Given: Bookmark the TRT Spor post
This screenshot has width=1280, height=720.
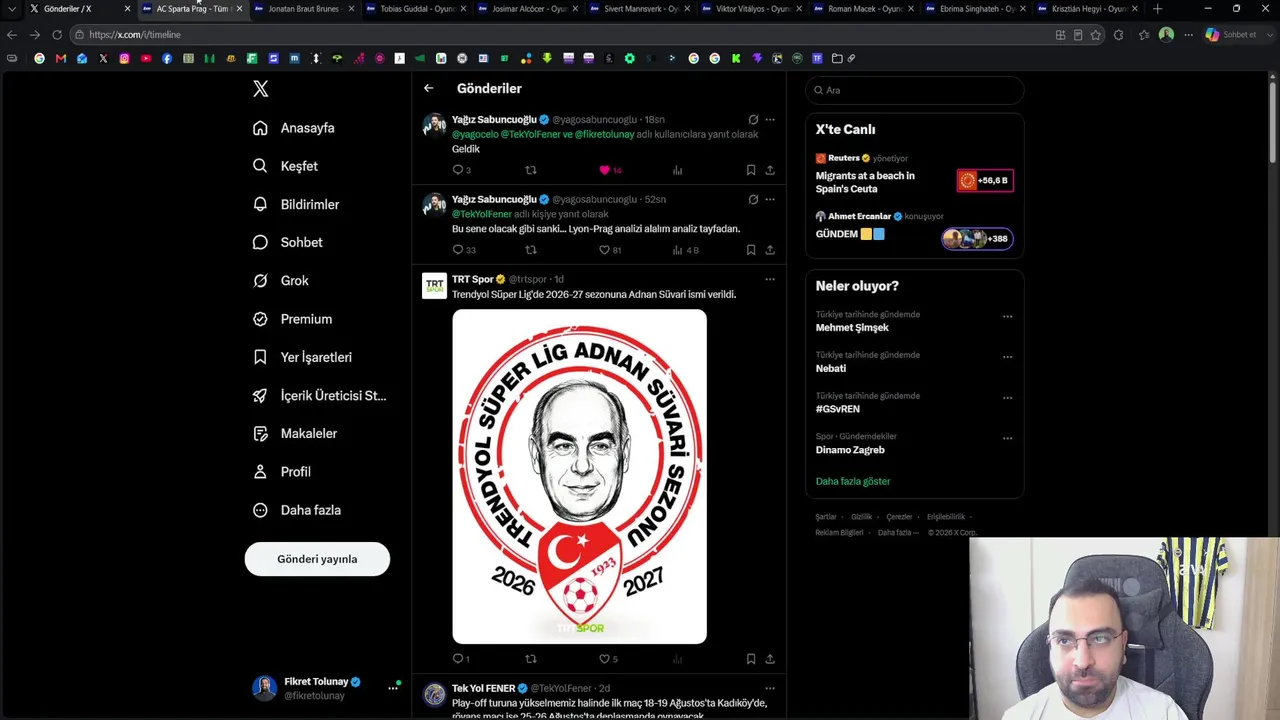Looking at the screenshot, I should (x=751, y=659).
